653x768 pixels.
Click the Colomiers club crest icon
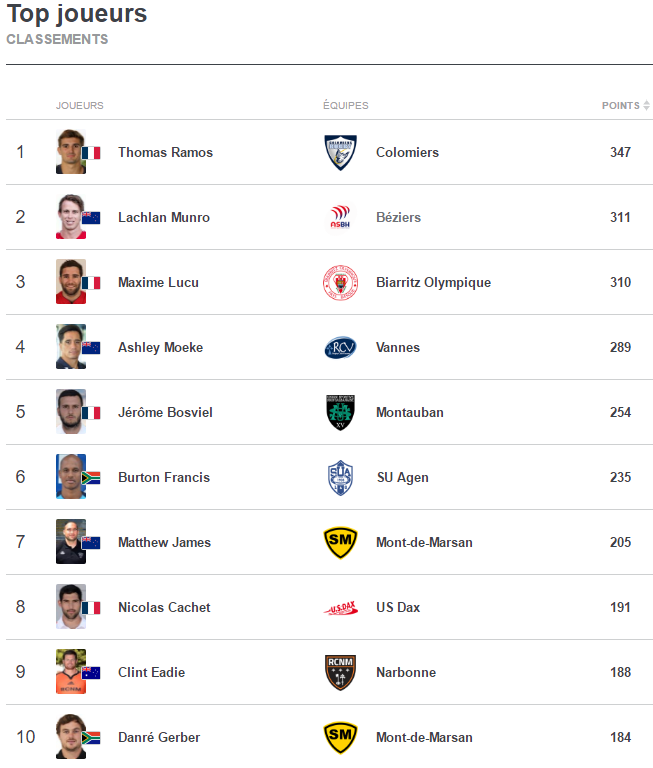(x=340, y=152)
